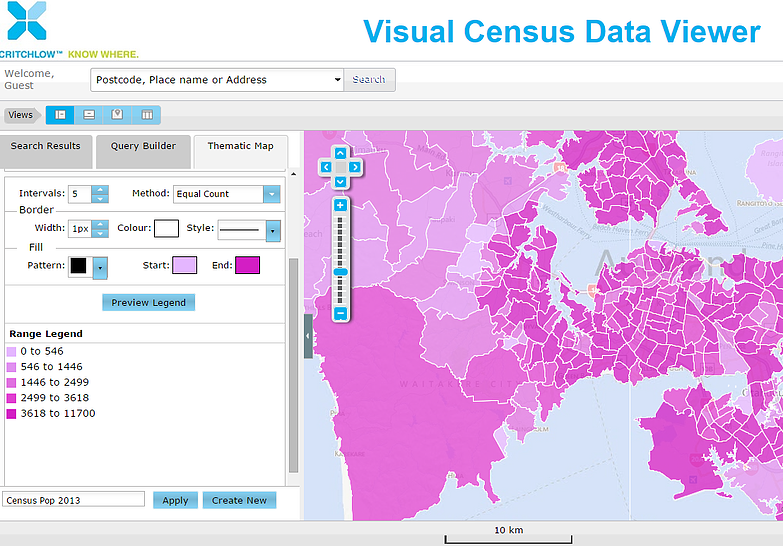Open the Method dropdown
This screenshot has width=783, height=546.
272,194
